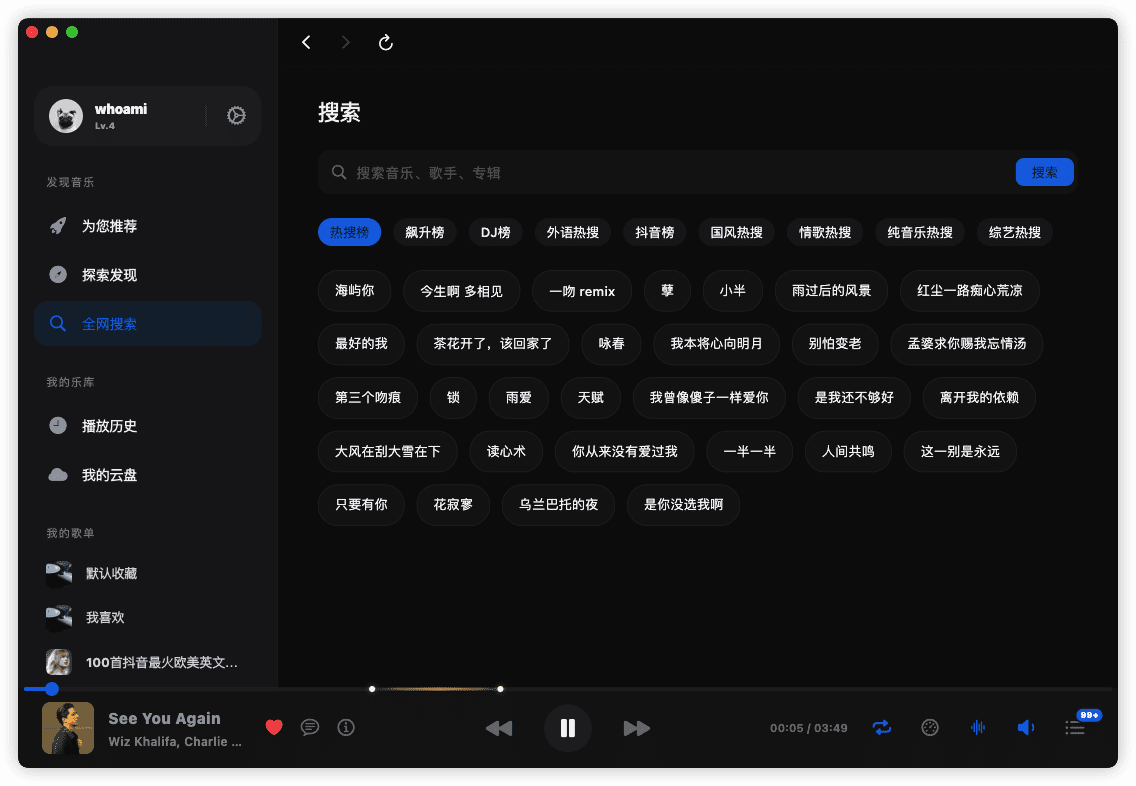The width and height of the screenshot is (1136, 786).
Task: Click the 天赋 tag
Action: (x=590, y=397)
